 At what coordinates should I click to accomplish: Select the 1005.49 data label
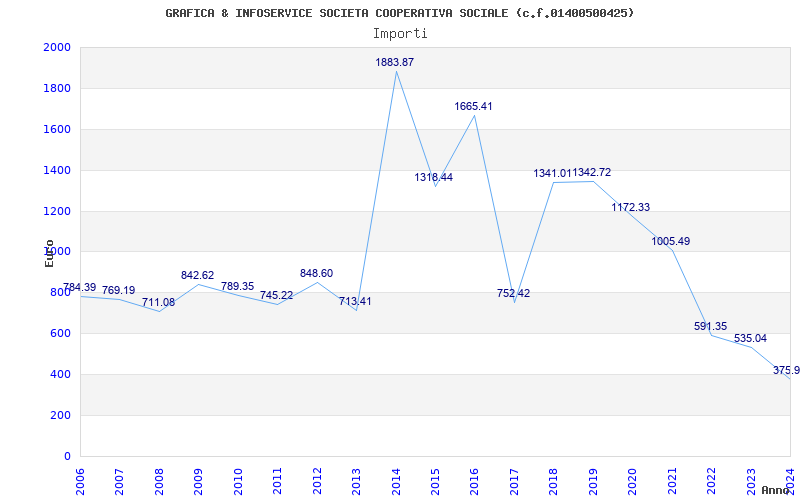pyautogui.click(x=671, y=241)
